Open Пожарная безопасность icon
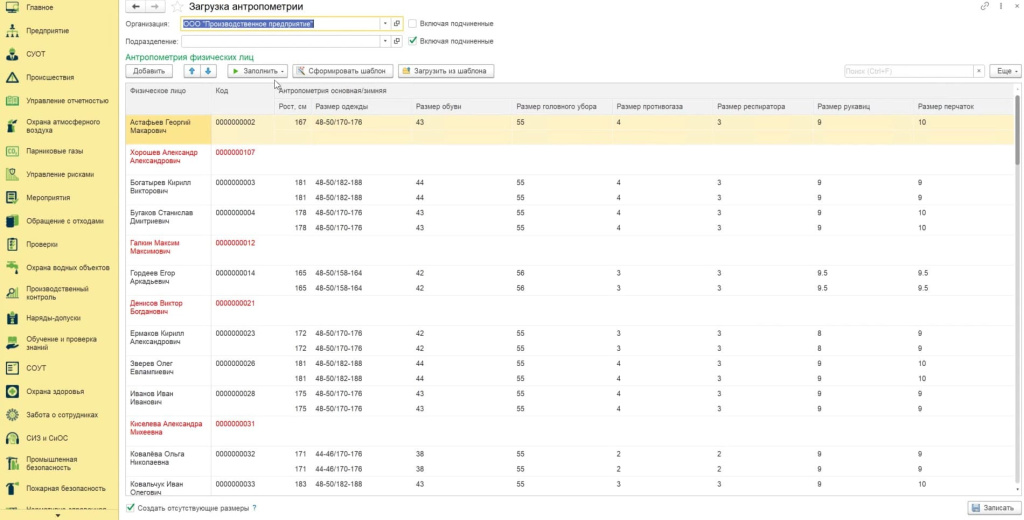Screen dimensions: 1024x520 pos(12,488)
